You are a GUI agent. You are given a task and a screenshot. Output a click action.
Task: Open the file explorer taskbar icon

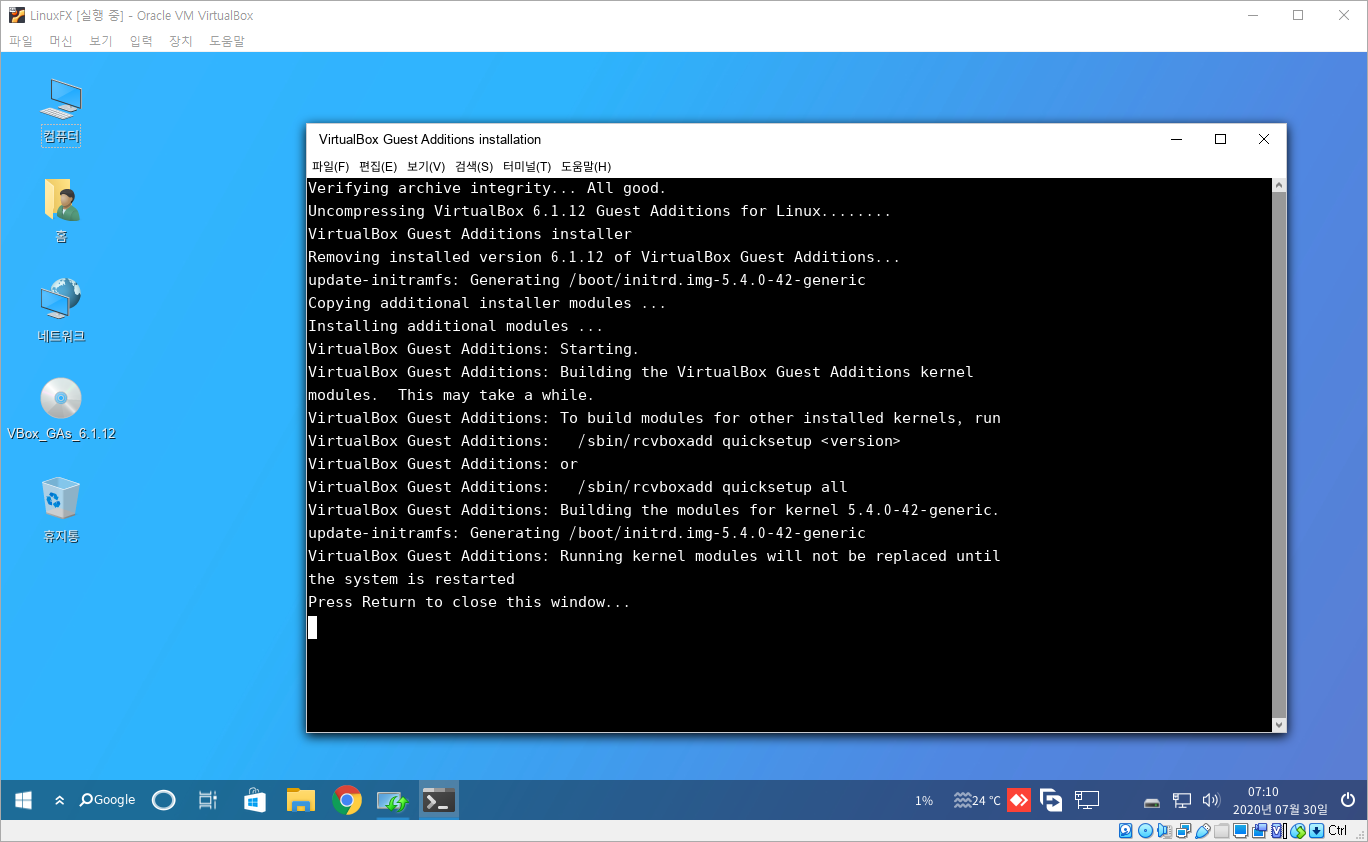click(301, 800)
